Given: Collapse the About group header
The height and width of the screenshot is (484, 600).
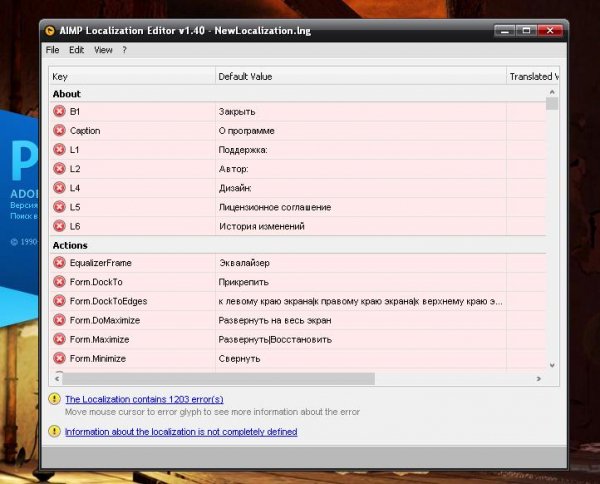Looking at the screenshot, I should point(297,94).
